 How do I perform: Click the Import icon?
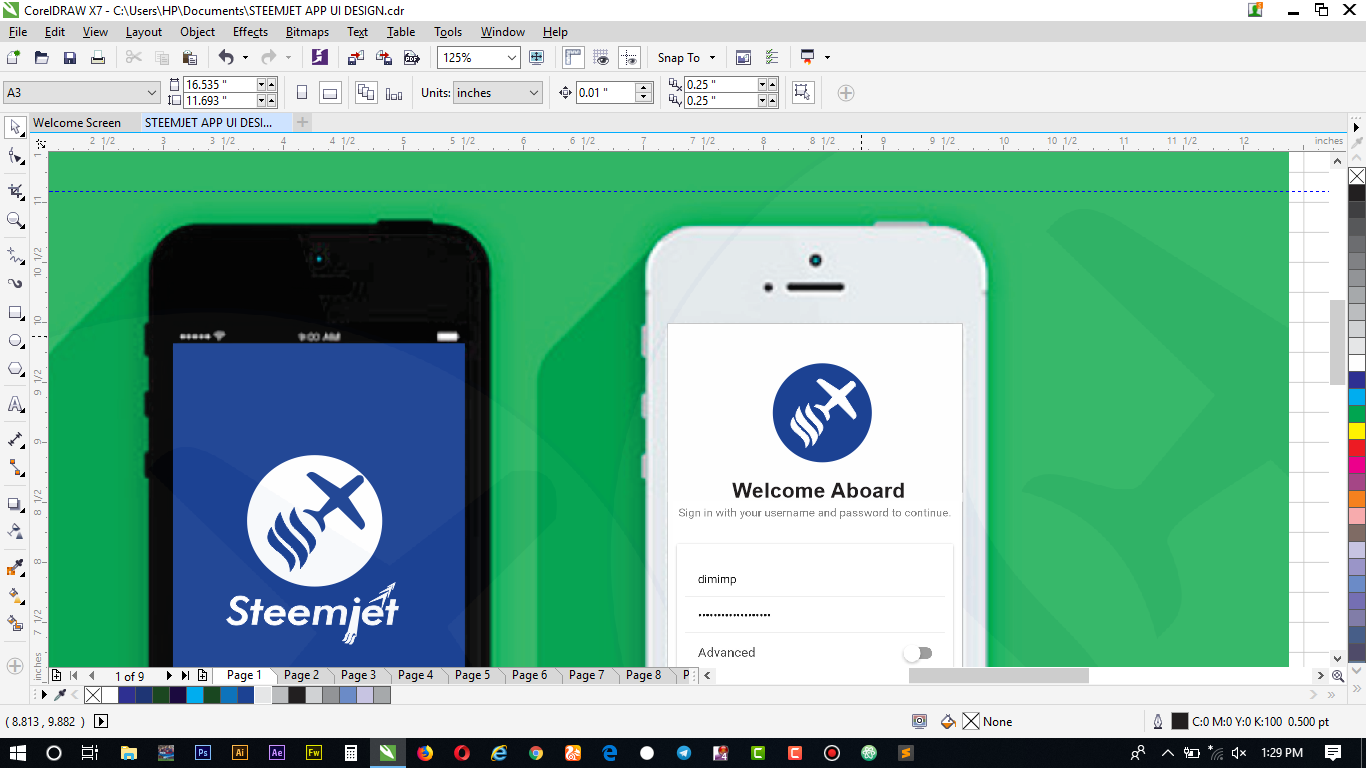[357, 58]
